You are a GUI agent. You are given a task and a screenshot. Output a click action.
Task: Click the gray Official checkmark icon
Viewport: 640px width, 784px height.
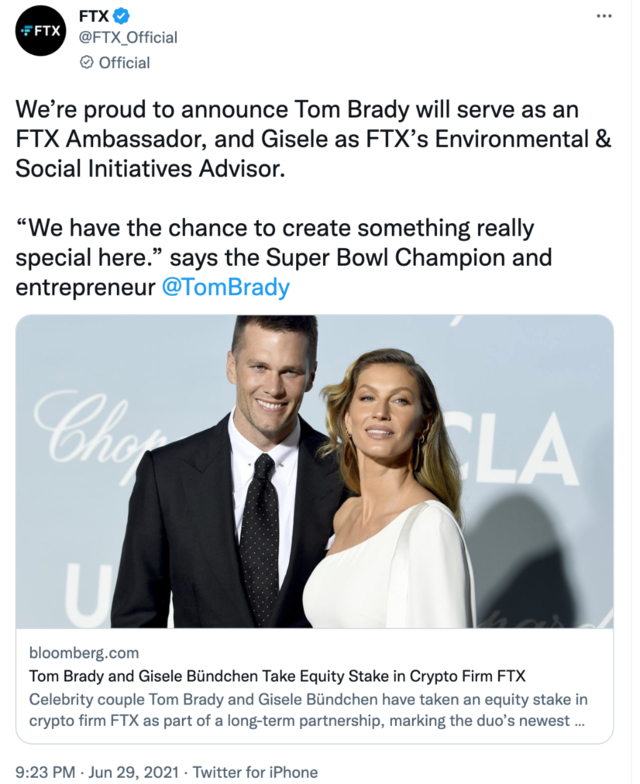tap(86, 62)
